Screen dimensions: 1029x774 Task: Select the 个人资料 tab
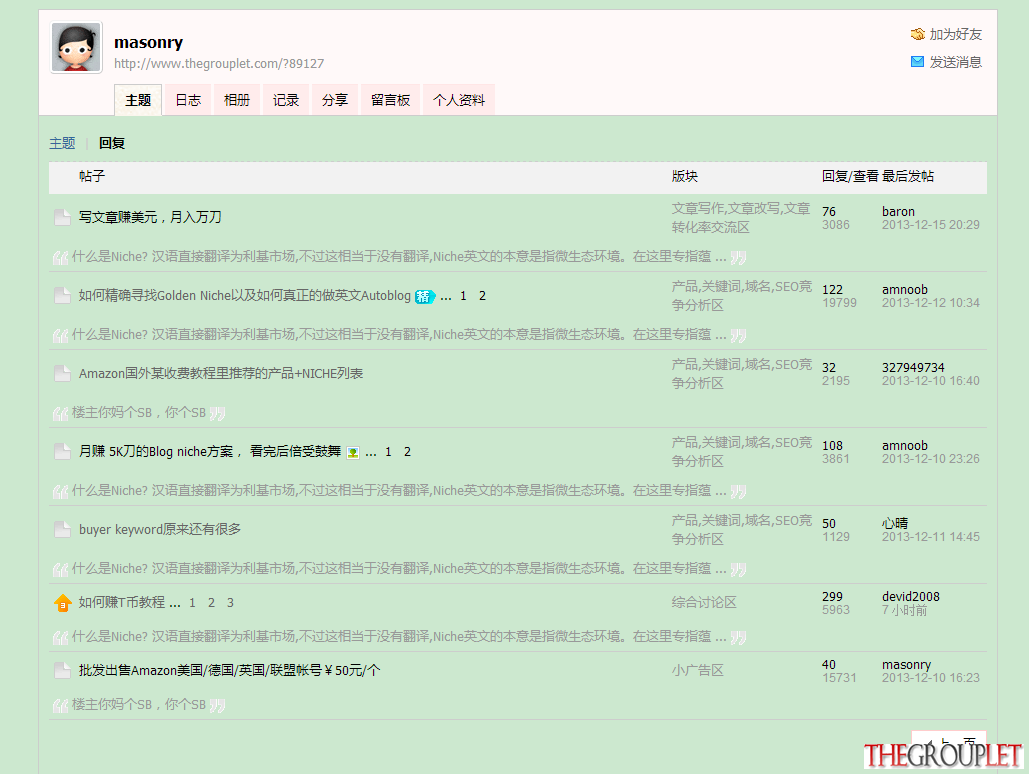pyautogui.click(x=459, y=100)
